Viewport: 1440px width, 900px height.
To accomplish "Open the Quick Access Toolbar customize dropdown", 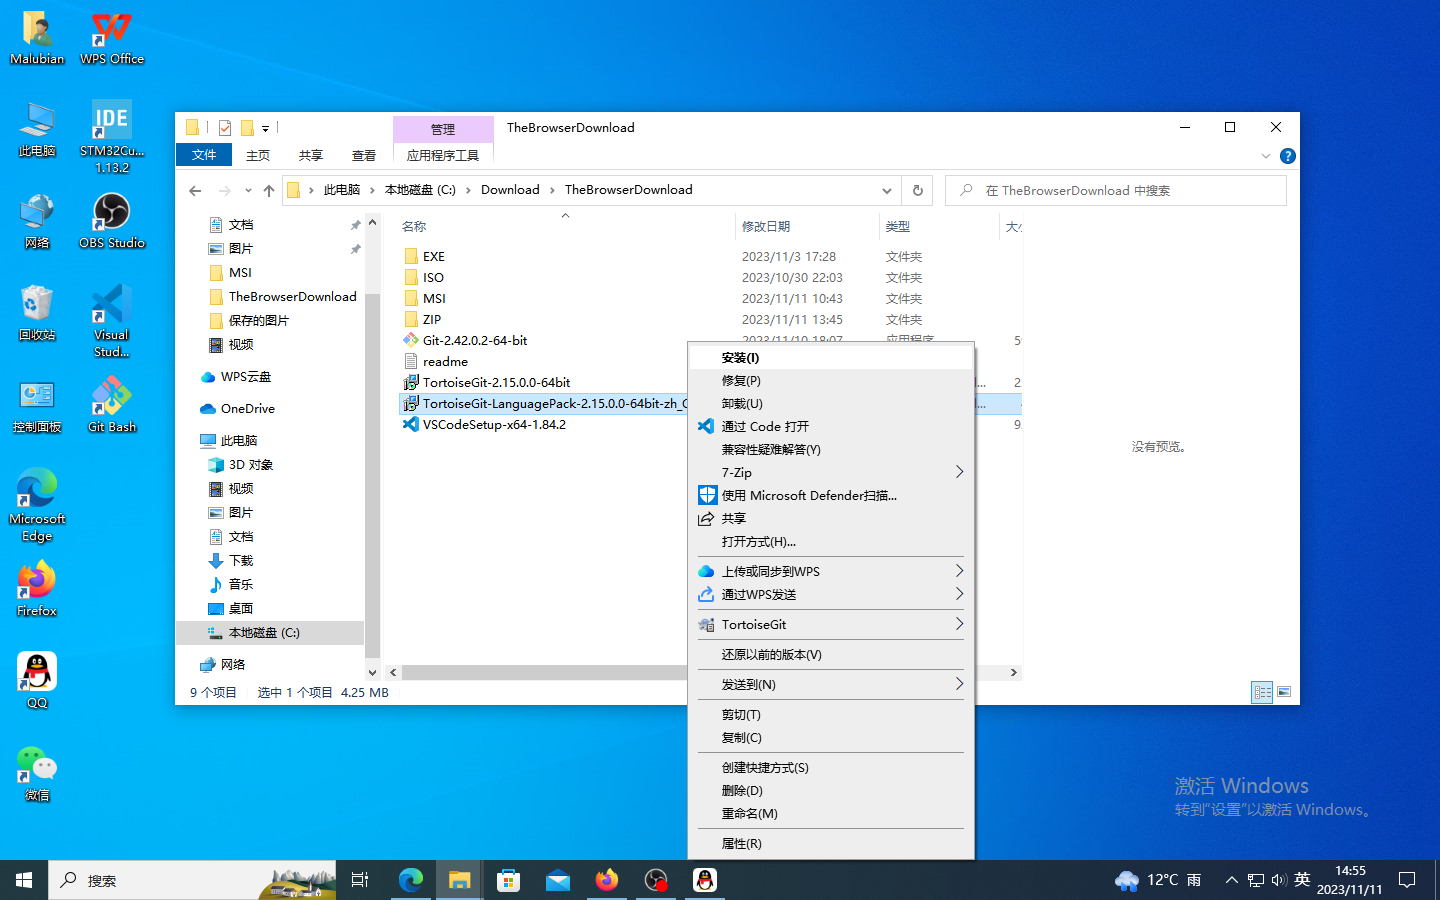I will [x=265, y=128].
